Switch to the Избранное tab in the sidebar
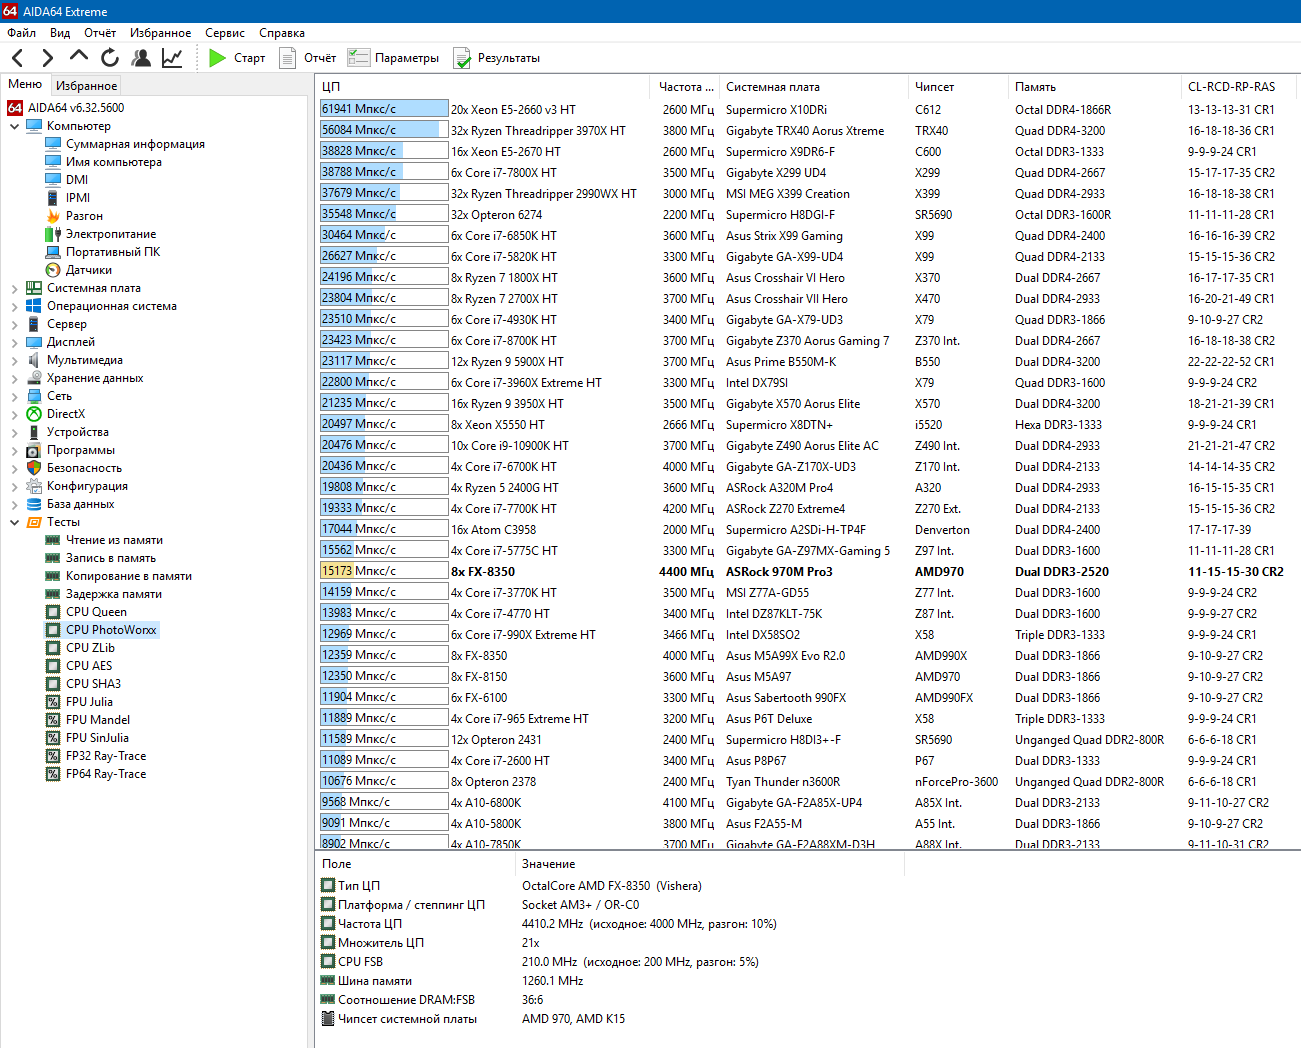Image resolution: width=1301 pixels, height=1048 pixels. (86, 86)
